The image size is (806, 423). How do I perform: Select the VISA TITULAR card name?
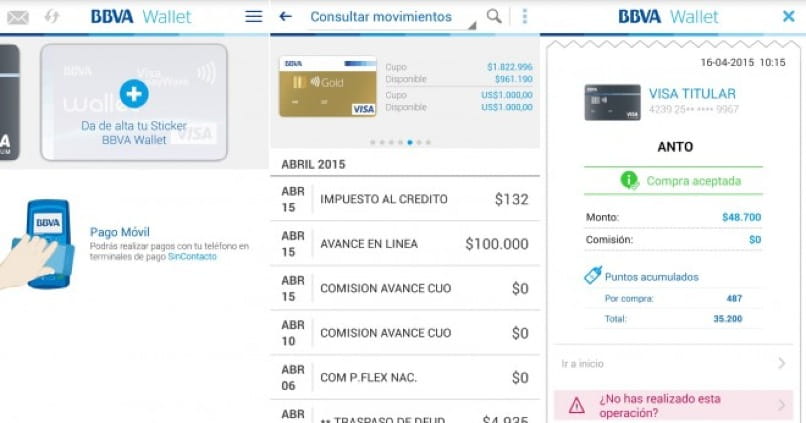692,94
